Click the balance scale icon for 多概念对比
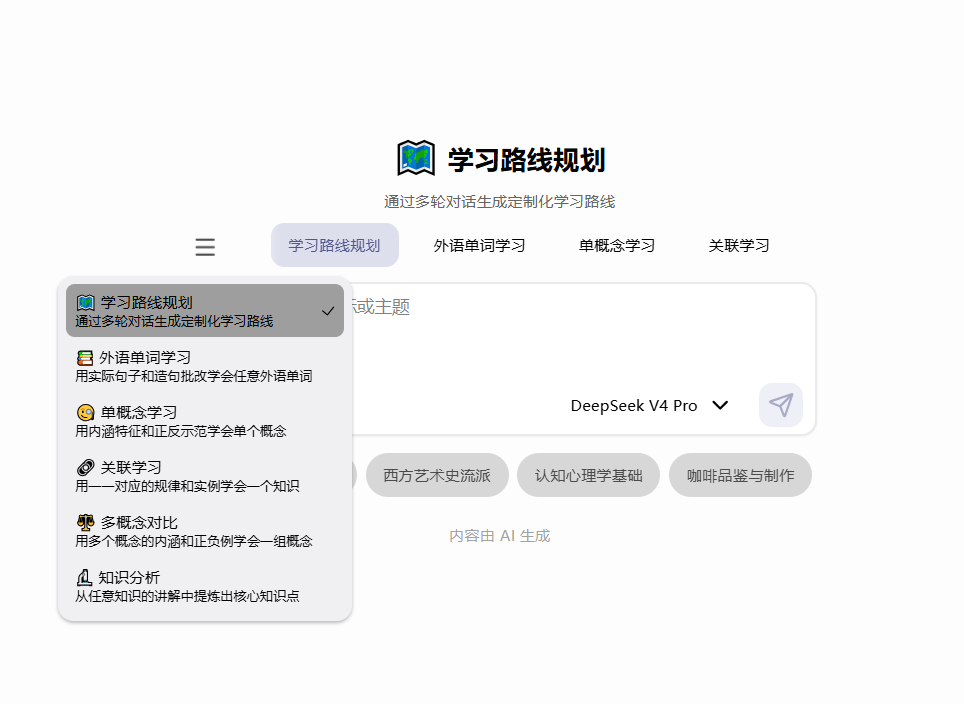 tap(85, 523)
